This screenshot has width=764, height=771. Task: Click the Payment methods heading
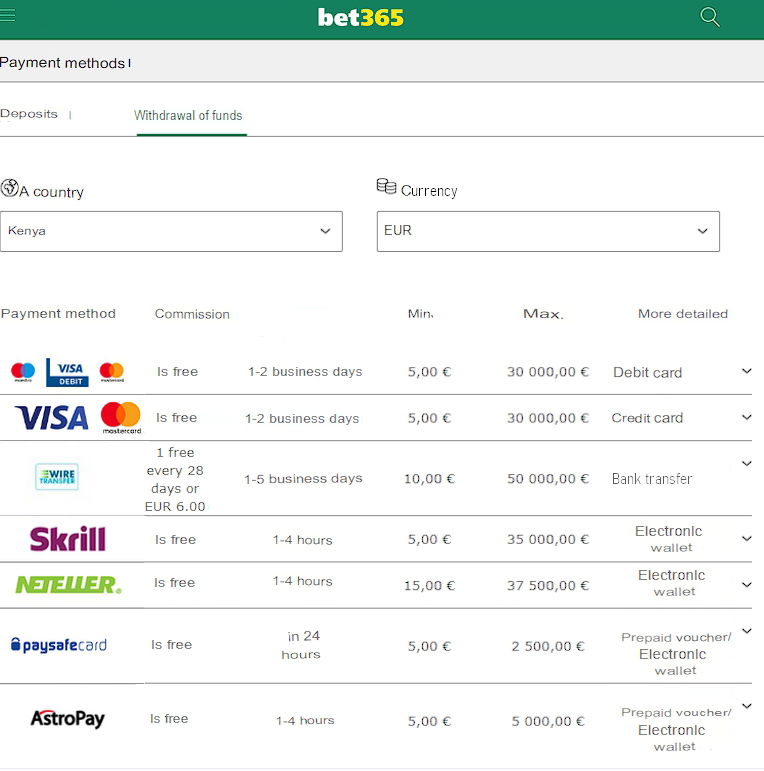(62, 63)
